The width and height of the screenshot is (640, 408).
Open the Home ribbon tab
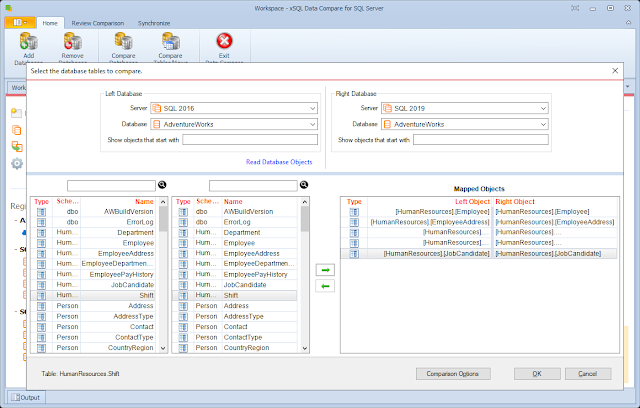pyautogui.click(x=50, y=23)
